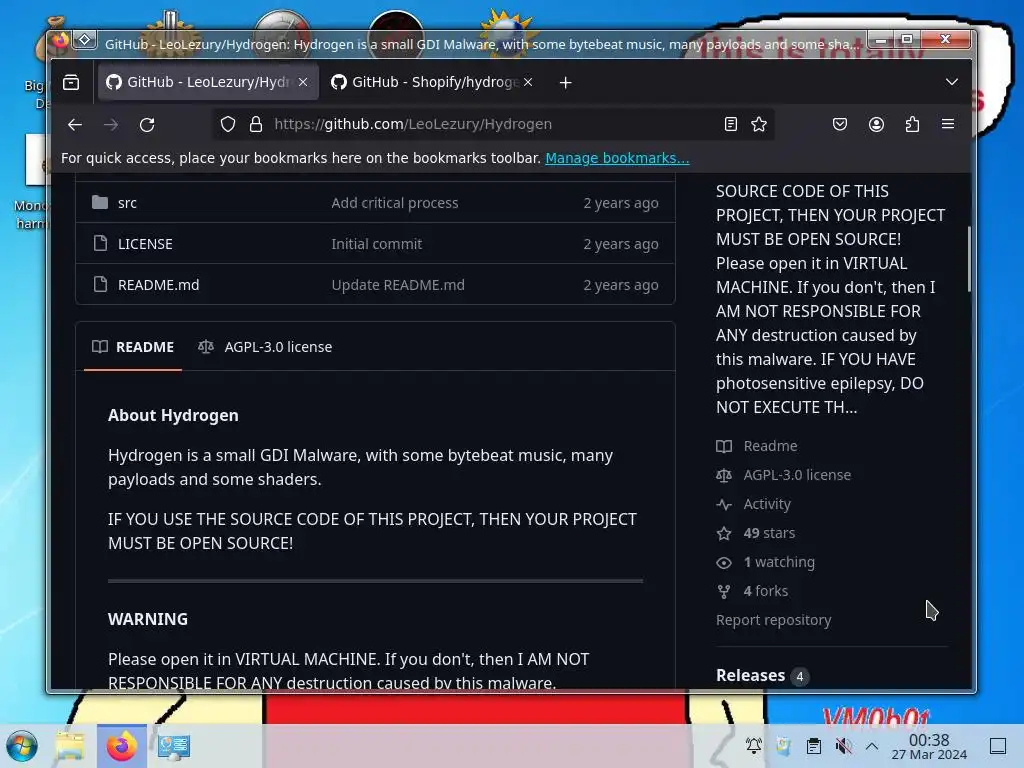Open the system settings taskbar icon
Screen dimensions: 1024x768
click(x=174, y=746)
